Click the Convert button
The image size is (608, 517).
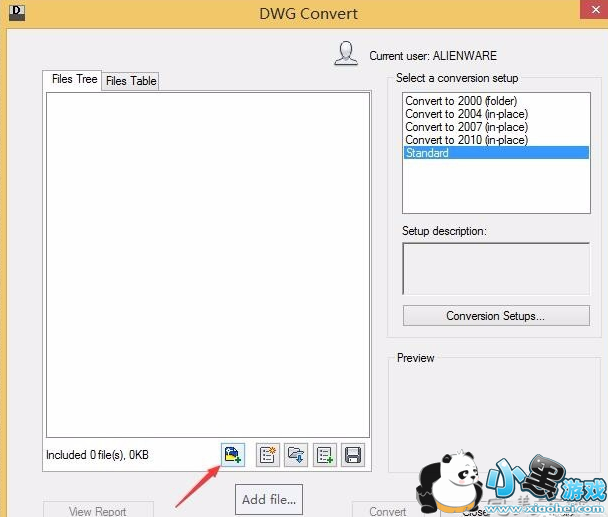click(x=388, y=510)
